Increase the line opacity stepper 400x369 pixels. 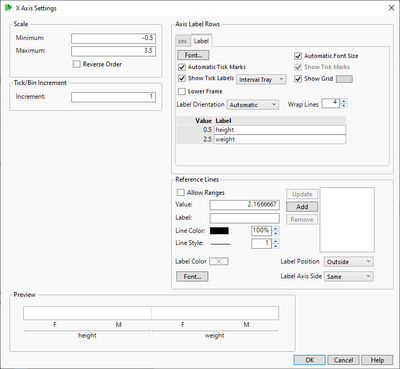[276, 228]
